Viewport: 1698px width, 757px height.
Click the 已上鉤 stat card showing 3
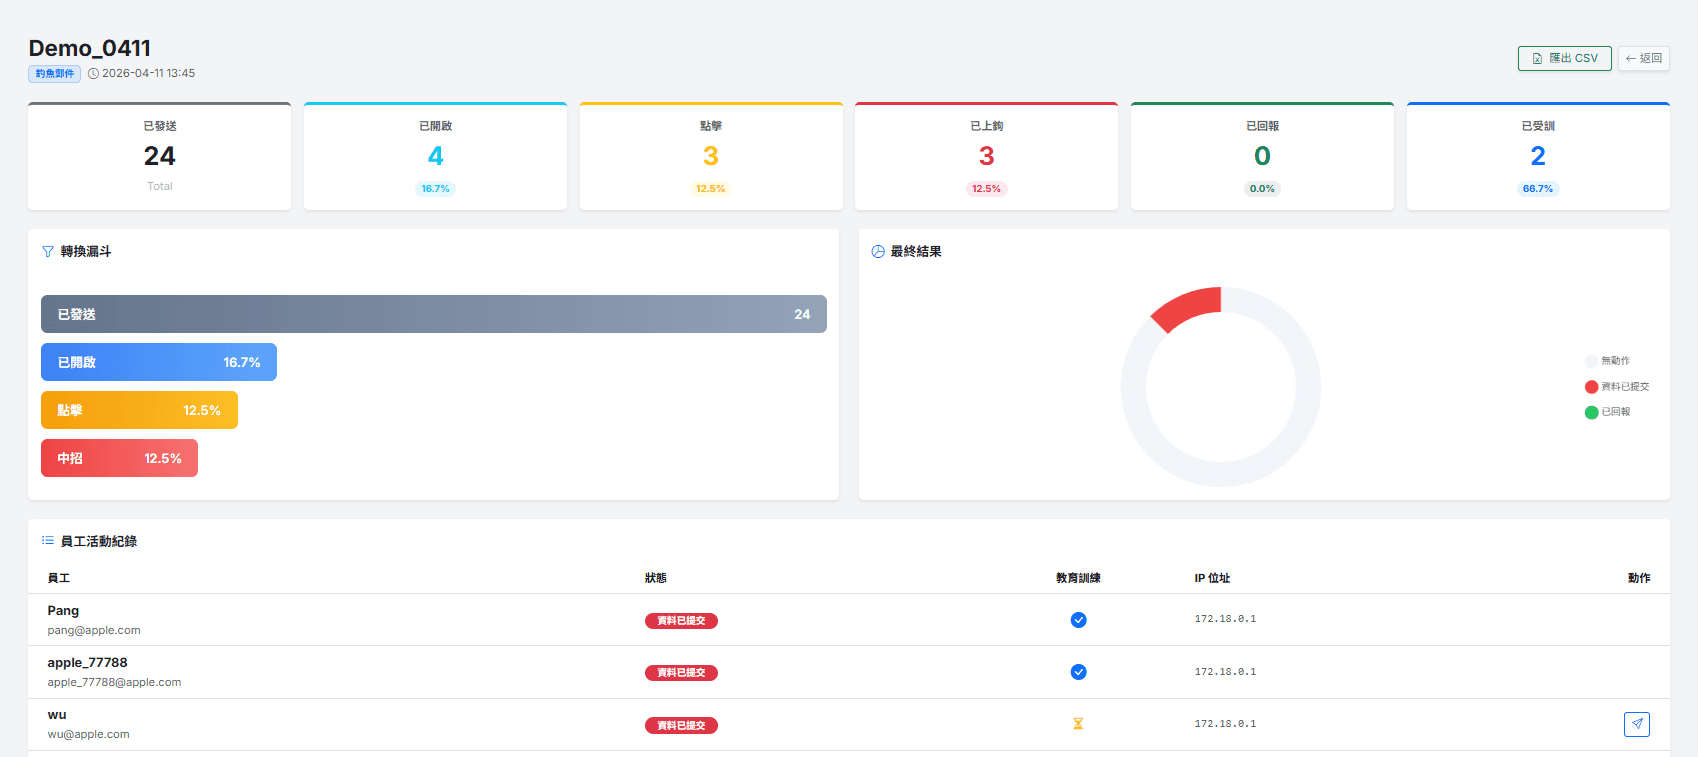tap(987, 156)
